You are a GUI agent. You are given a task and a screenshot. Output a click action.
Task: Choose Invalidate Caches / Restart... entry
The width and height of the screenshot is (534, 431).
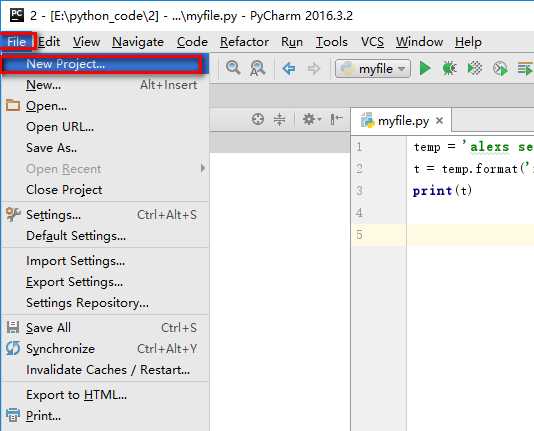tap(105, 370)
